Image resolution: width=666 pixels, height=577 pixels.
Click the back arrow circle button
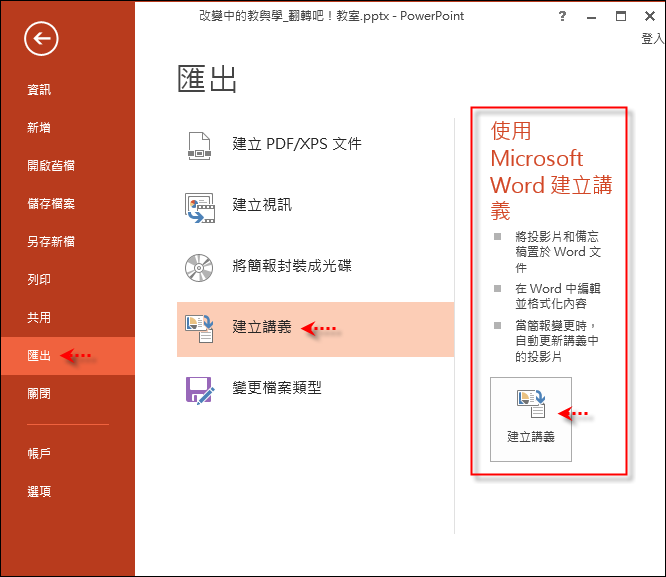(41, 39)
